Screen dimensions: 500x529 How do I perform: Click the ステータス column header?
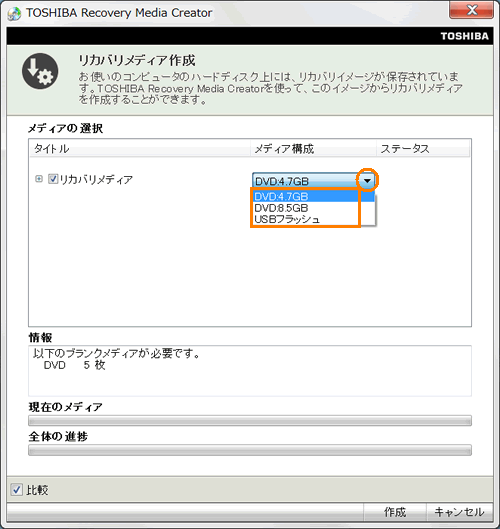tap(423, 148)
